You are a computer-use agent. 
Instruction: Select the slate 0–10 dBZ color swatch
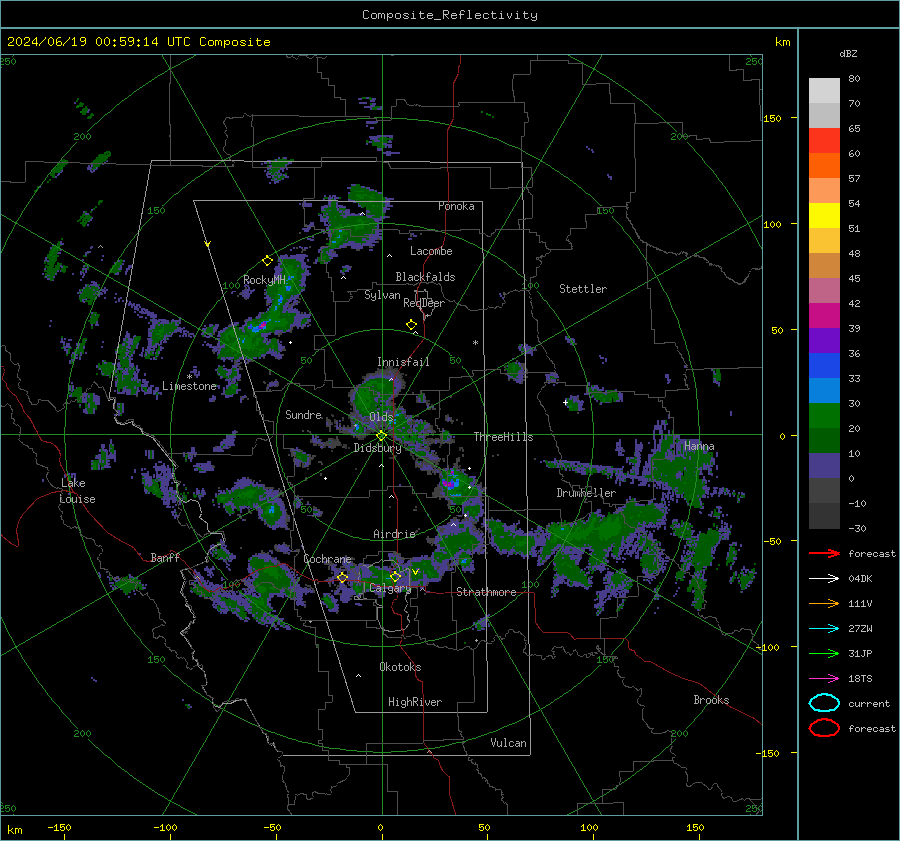(x=824, y=465)
